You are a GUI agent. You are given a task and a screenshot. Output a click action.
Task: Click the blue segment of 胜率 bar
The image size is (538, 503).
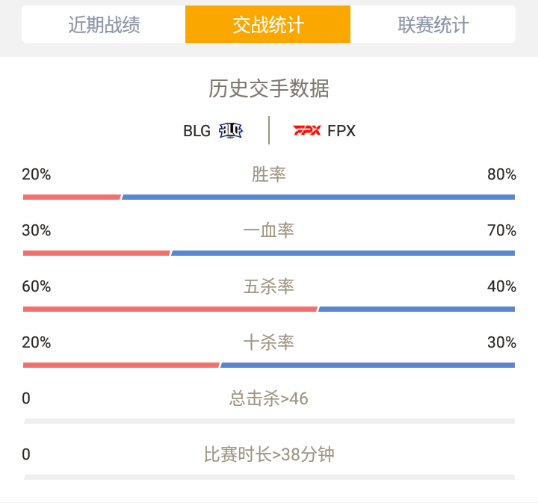click(x=318, y=197)
